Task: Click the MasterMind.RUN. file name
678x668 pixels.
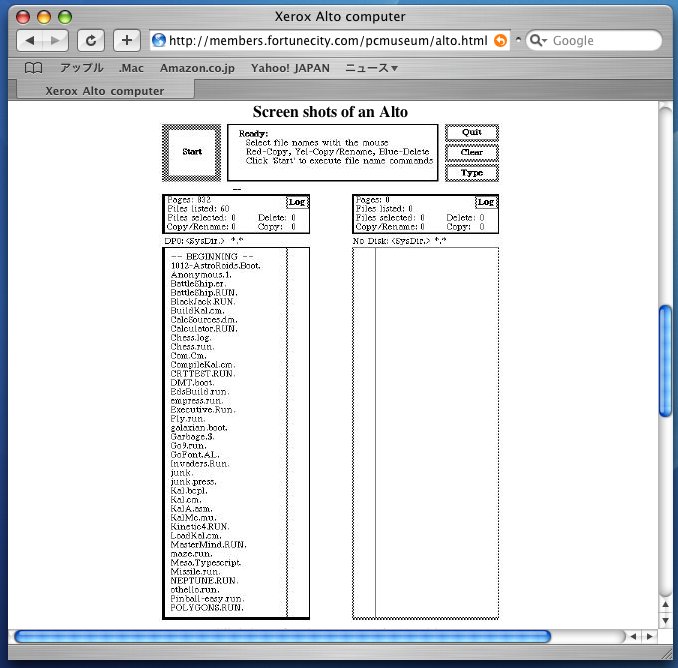Action: click(208, 545)
